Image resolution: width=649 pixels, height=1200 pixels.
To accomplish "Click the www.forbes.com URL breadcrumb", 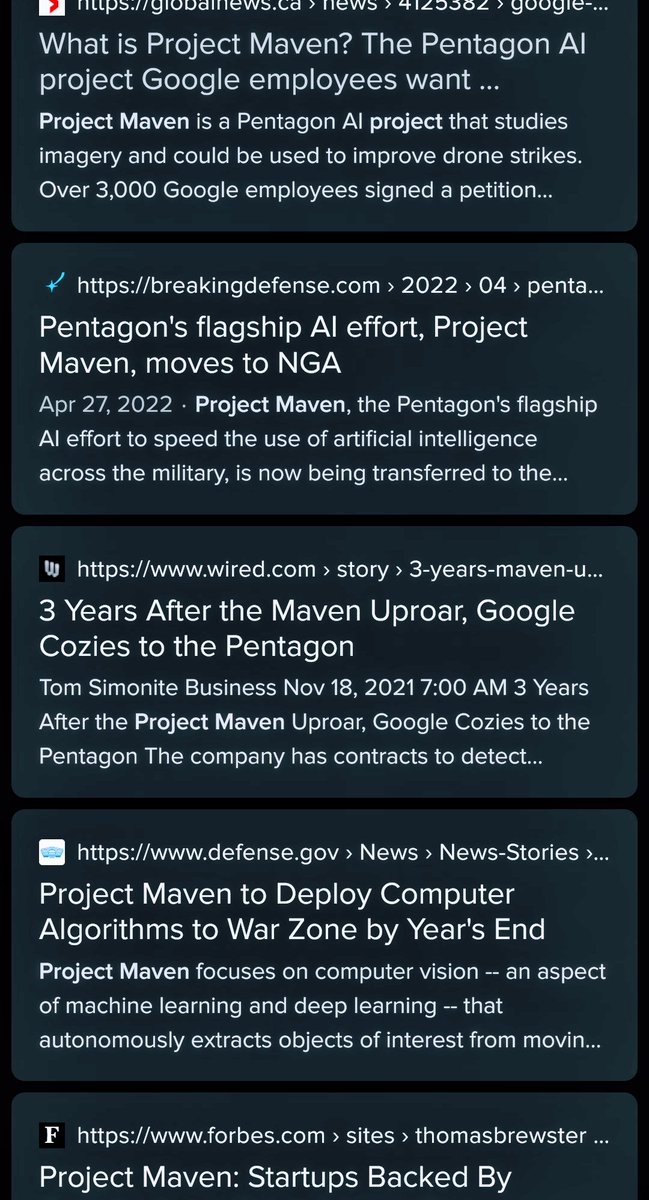I will coord(200,1135).
